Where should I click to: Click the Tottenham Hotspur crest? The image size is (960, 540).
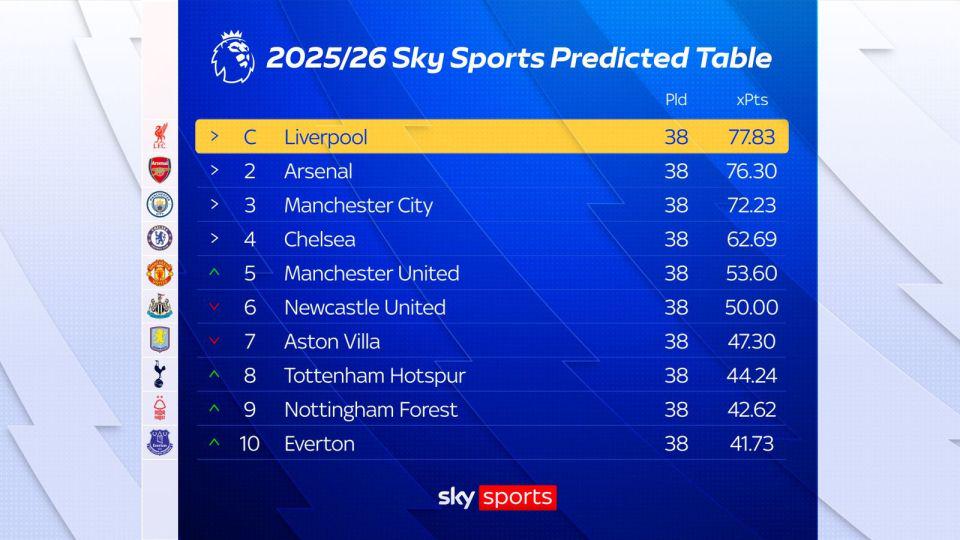[160, 374]
